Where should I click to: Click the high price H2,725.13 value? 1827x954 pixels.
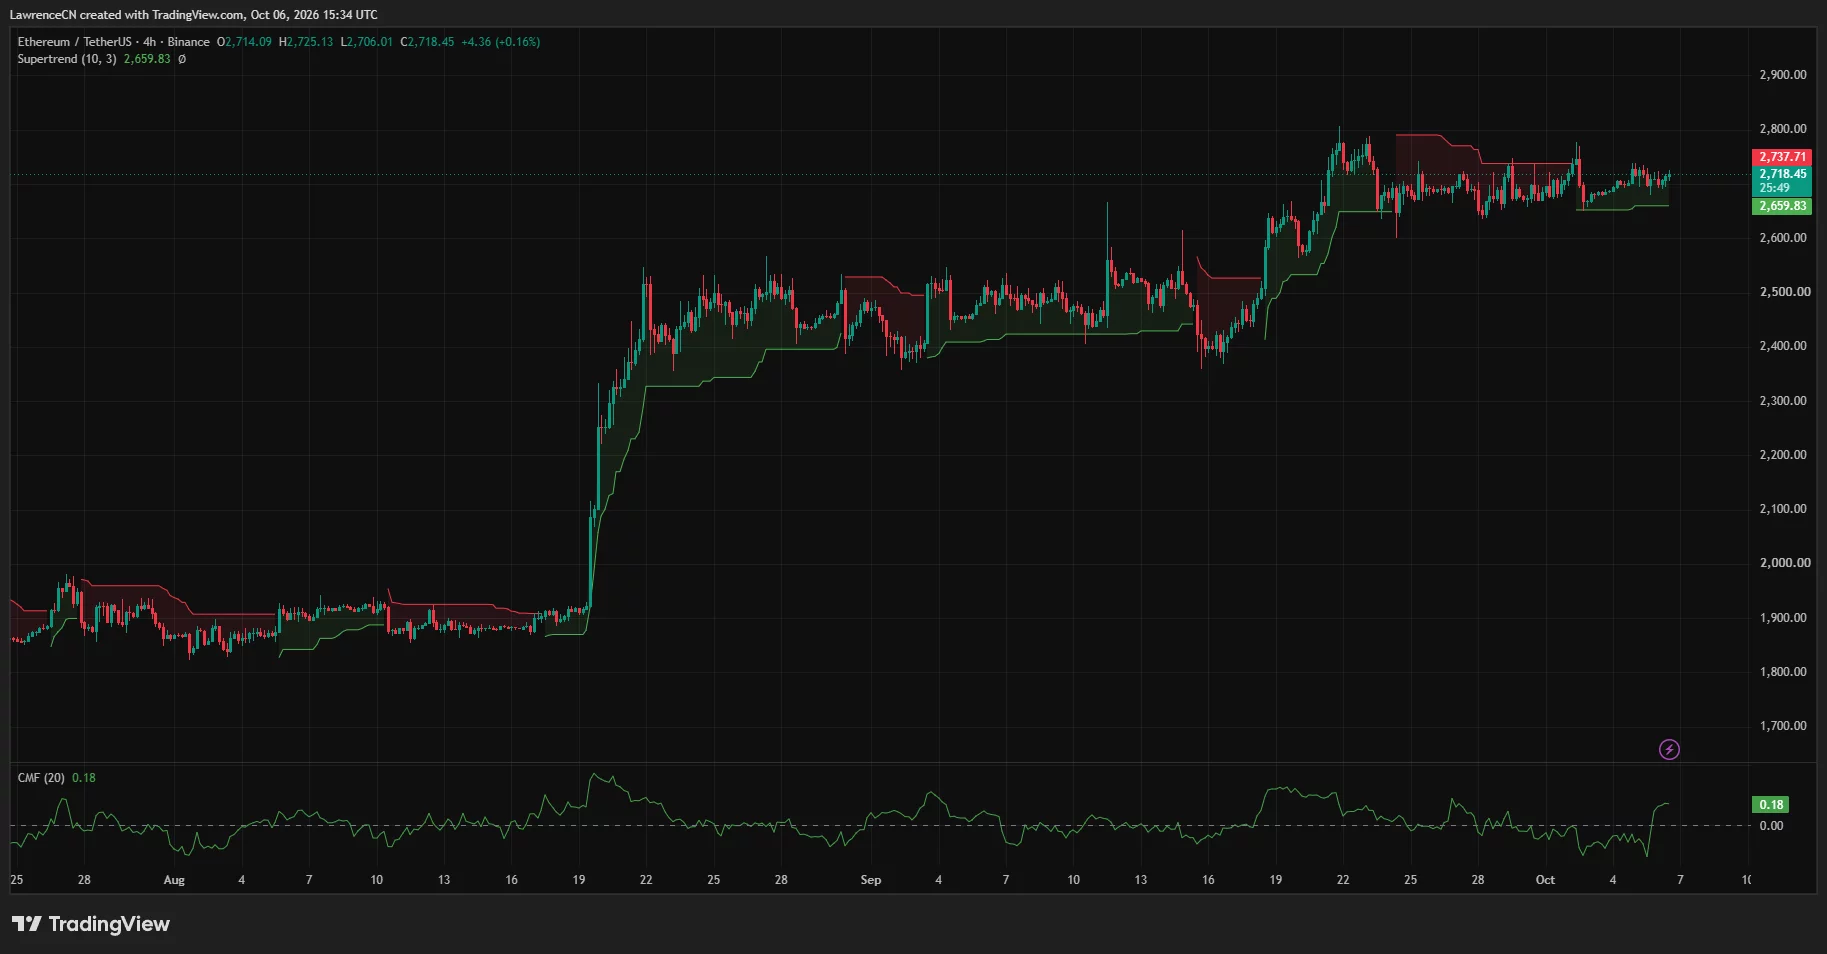pyautogui.click(x=306, y=42)
